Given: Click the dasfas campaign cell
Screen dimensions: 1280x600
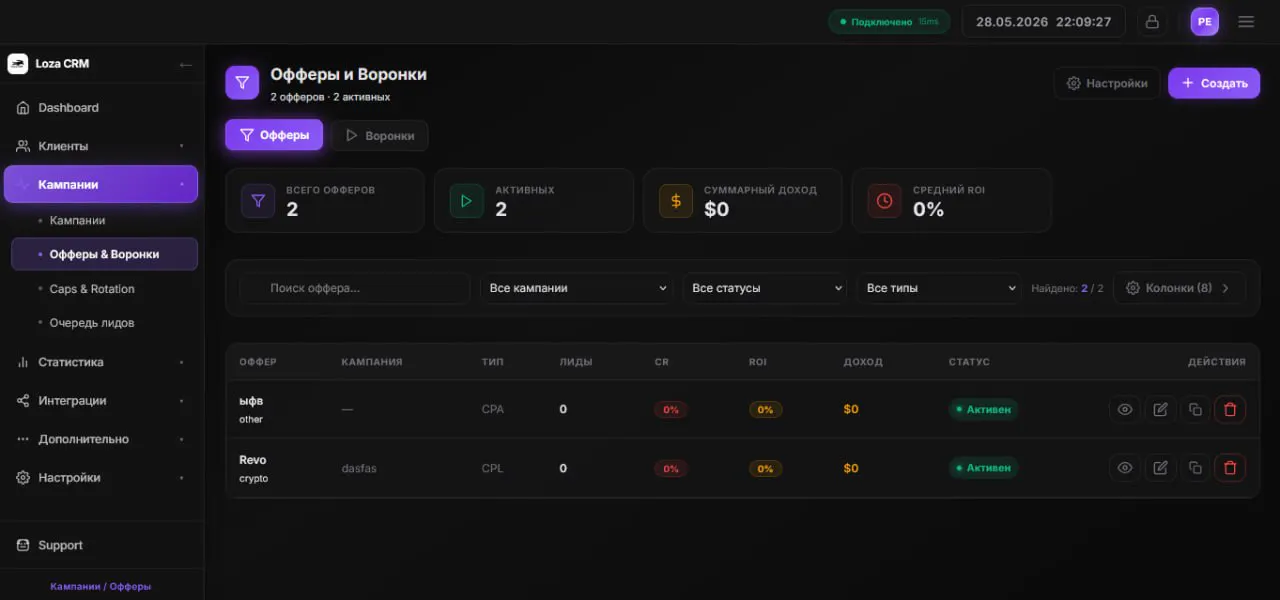Looking at the screenshot, I should coord(359,468).
